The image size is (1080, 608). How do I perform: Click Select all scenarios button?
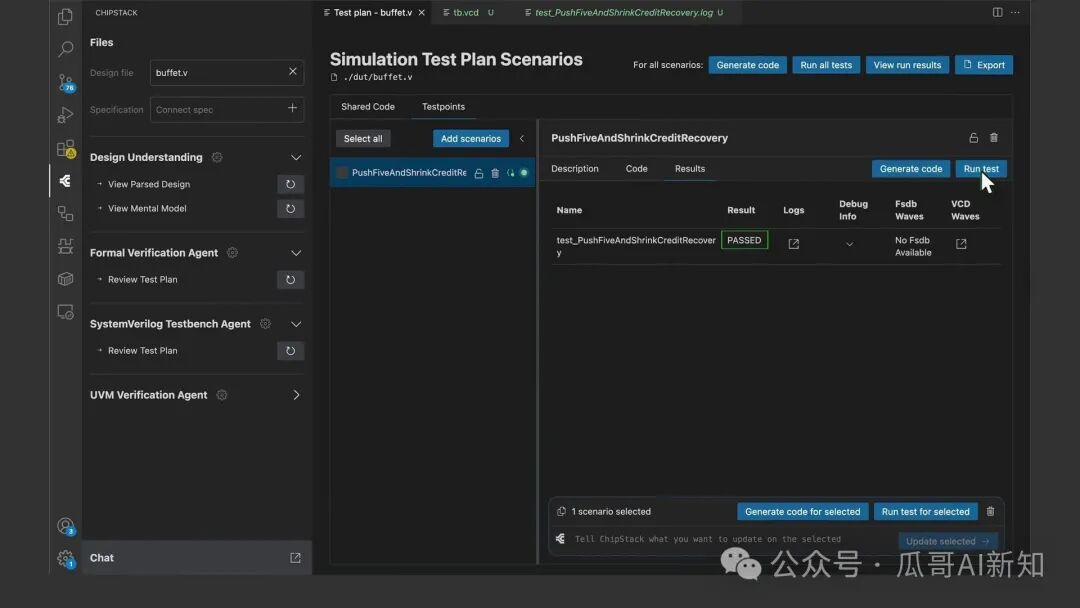363,138
